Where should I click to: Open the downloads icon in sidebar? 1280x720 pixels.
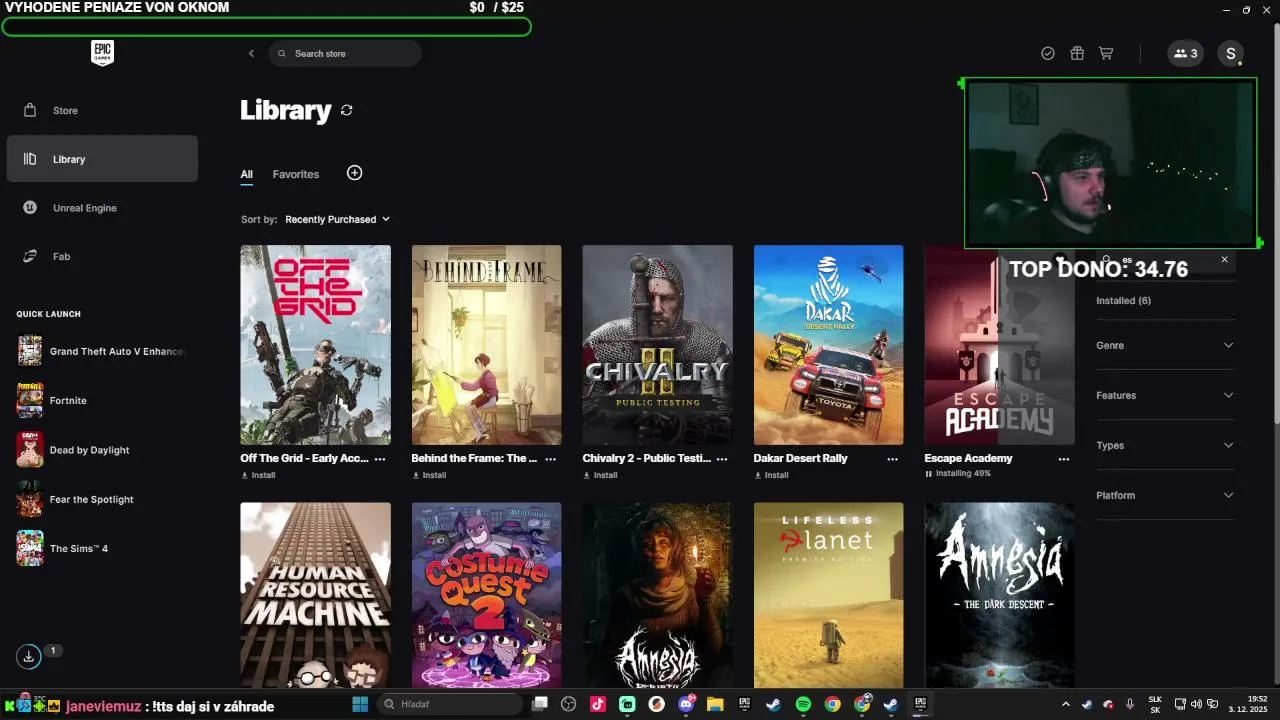[x=29, y=656]
